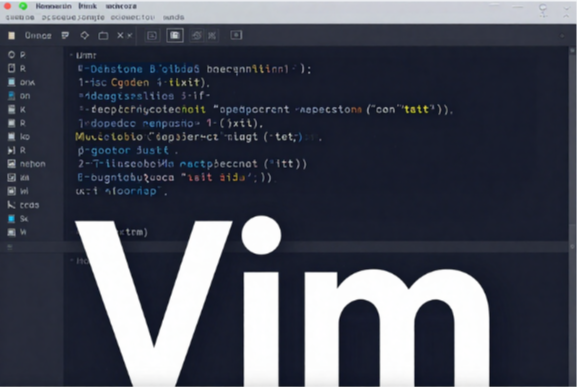Click the boxed record-dot icon in the toolbar
This screenshot has width=578, height=387.
pos(236,35)
